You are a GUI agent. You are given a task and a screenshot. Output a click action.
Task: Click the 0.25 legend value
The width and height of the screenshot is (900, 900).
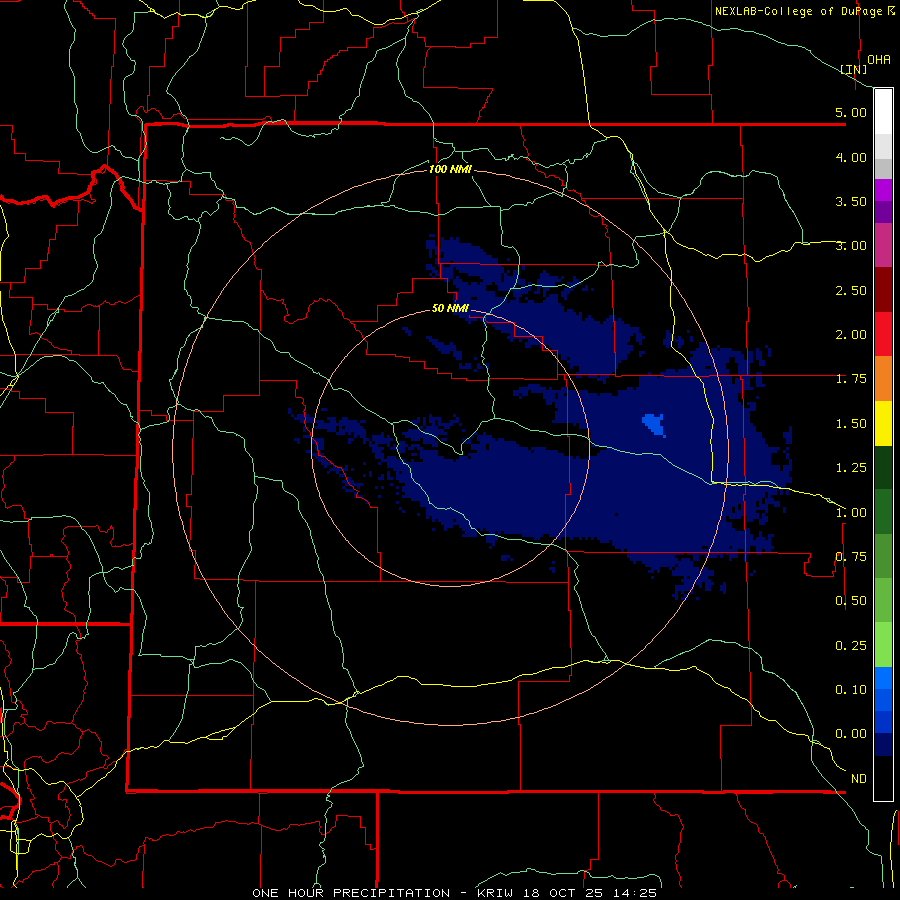[x=851, y=646]
